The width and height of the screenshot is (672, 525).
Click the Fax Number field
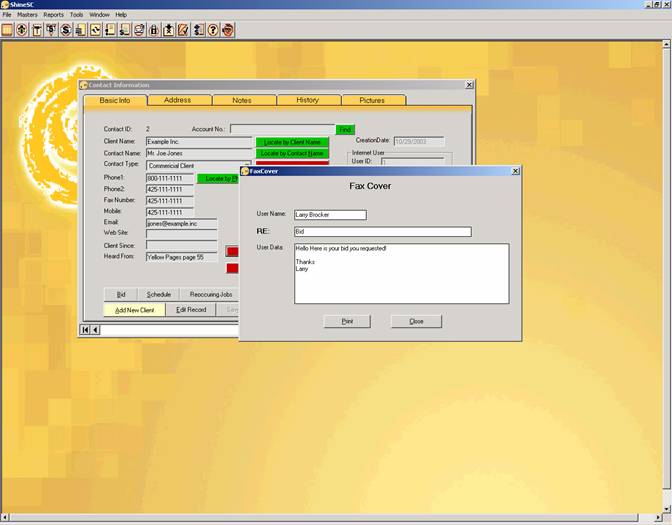coord(170,201)
